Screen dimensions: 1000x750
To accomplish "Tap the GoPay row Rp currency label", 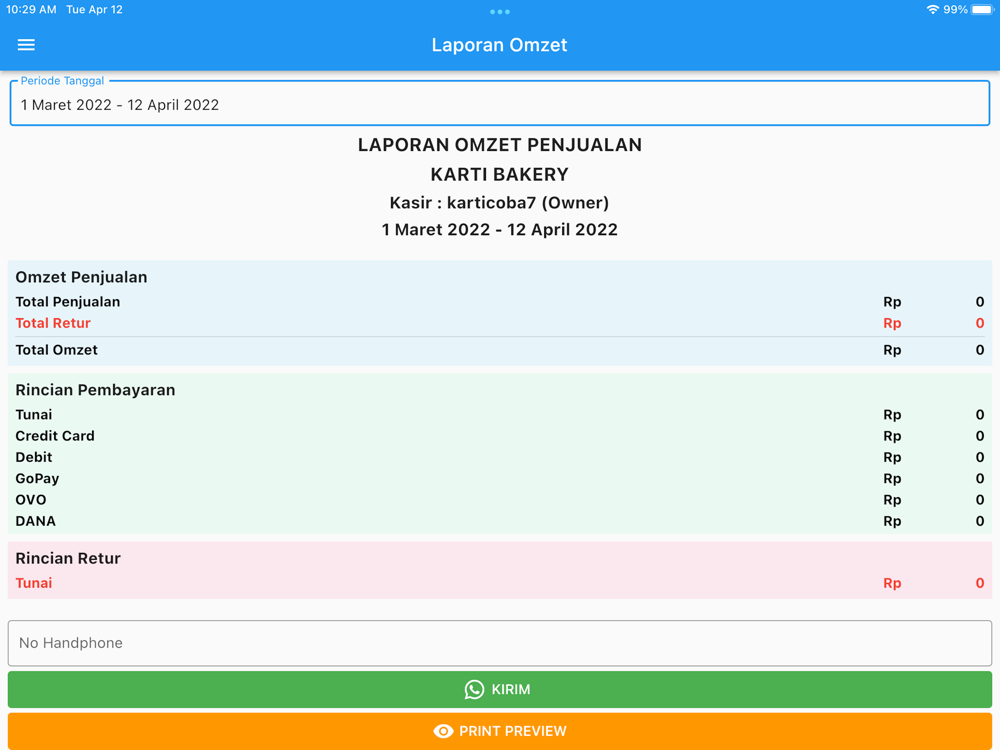I will click(892, 479).
